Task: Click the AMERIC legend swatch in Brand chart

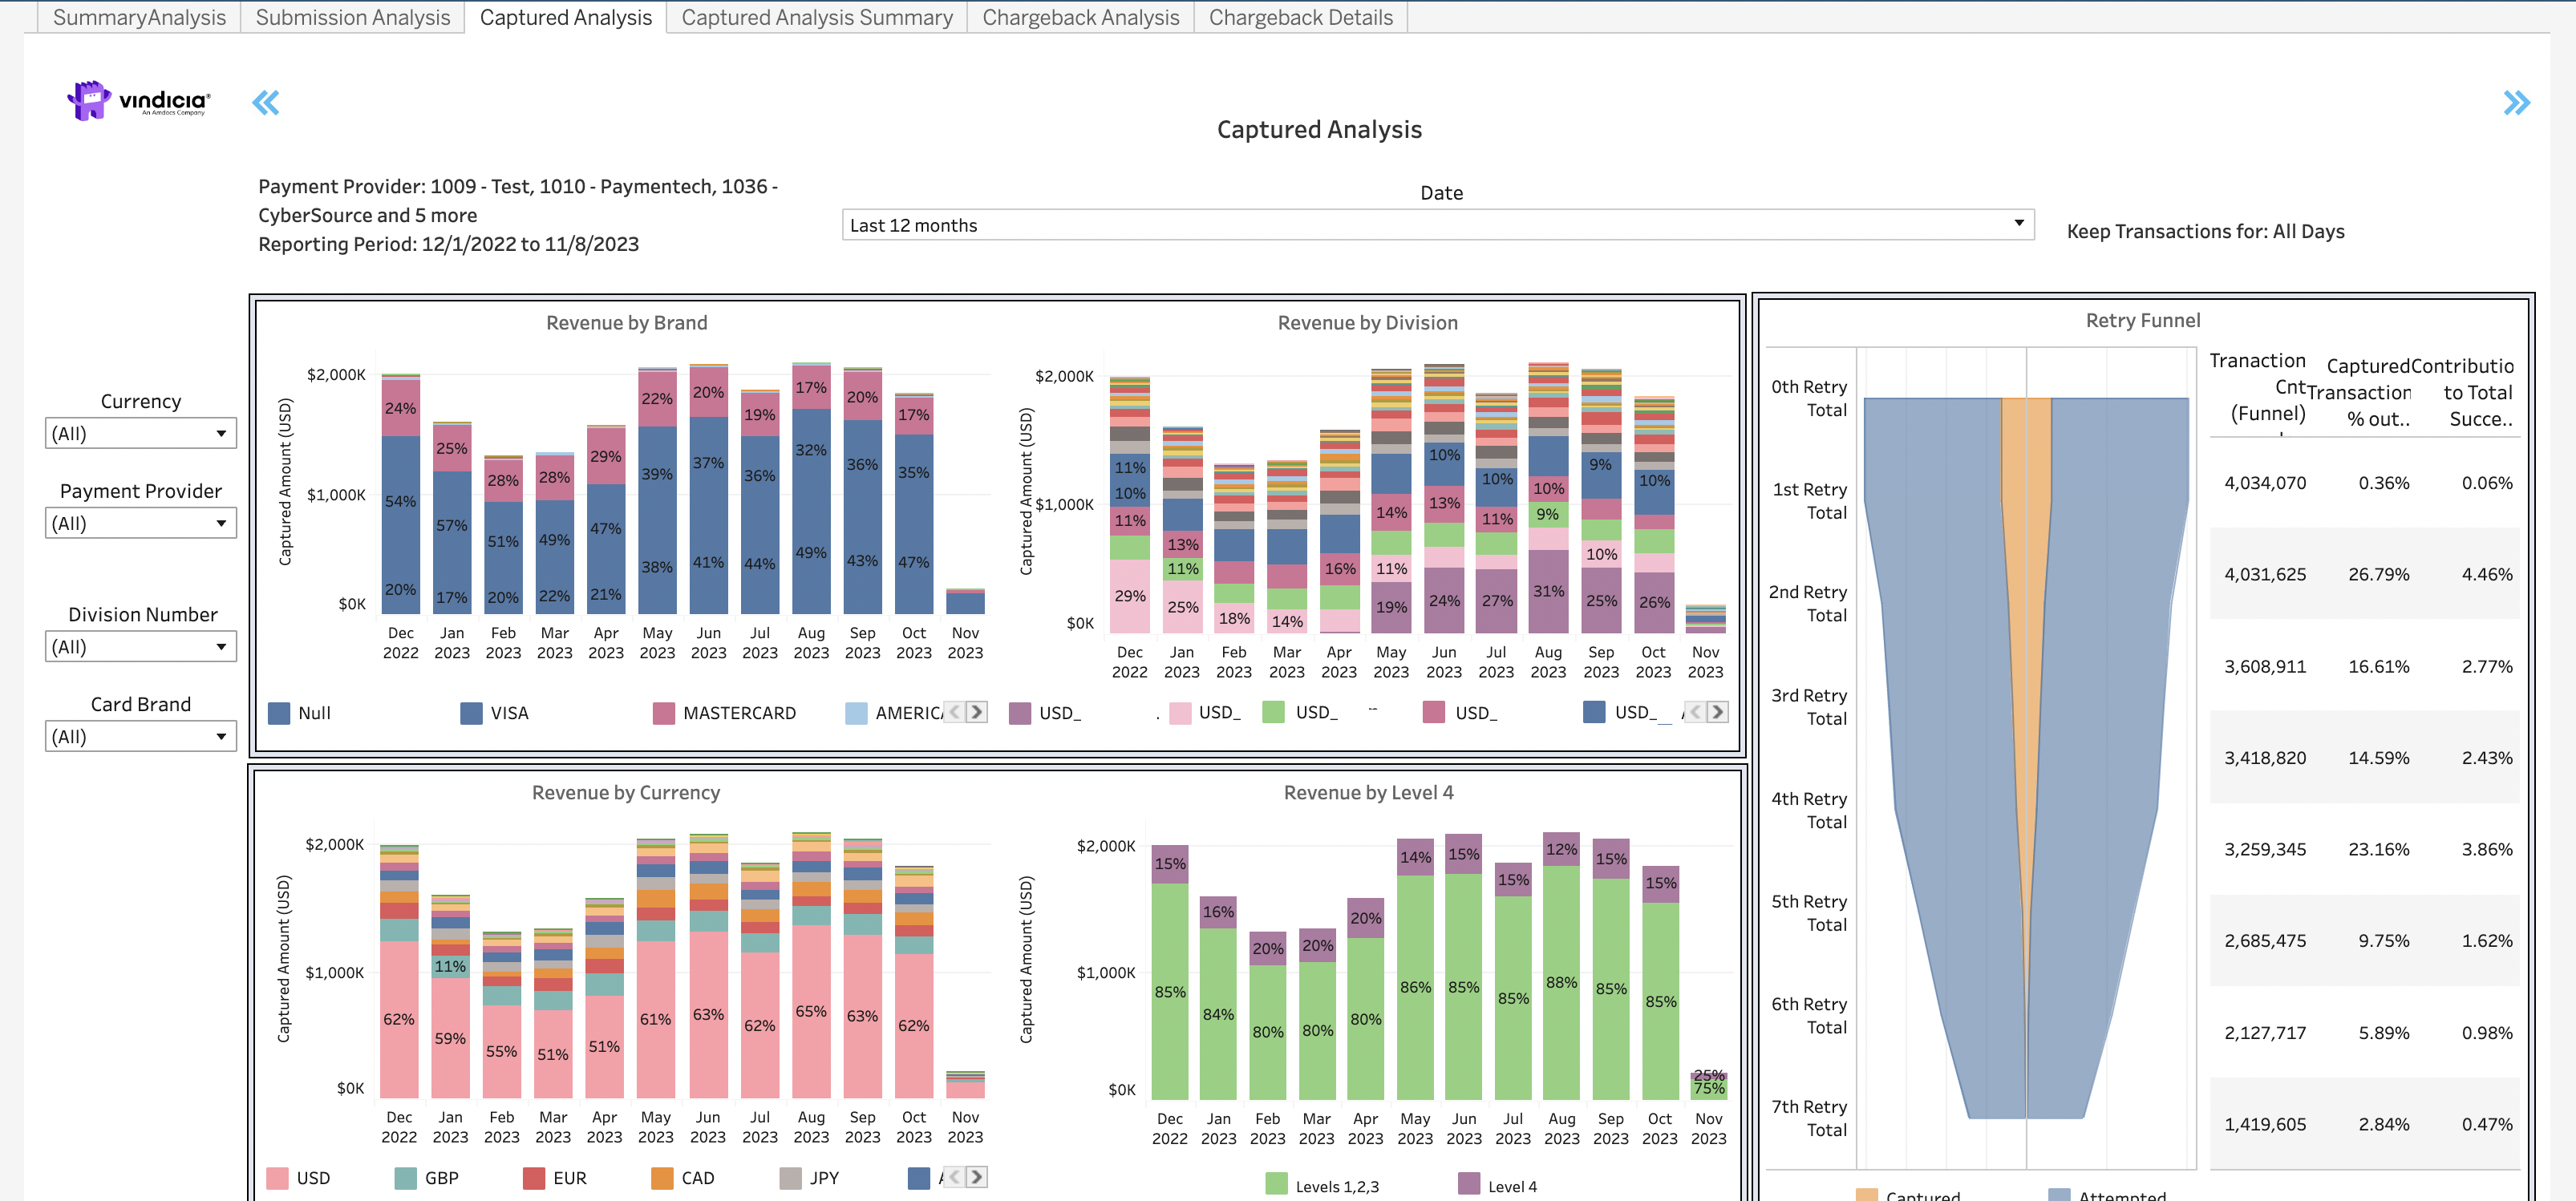Action: 856,713
